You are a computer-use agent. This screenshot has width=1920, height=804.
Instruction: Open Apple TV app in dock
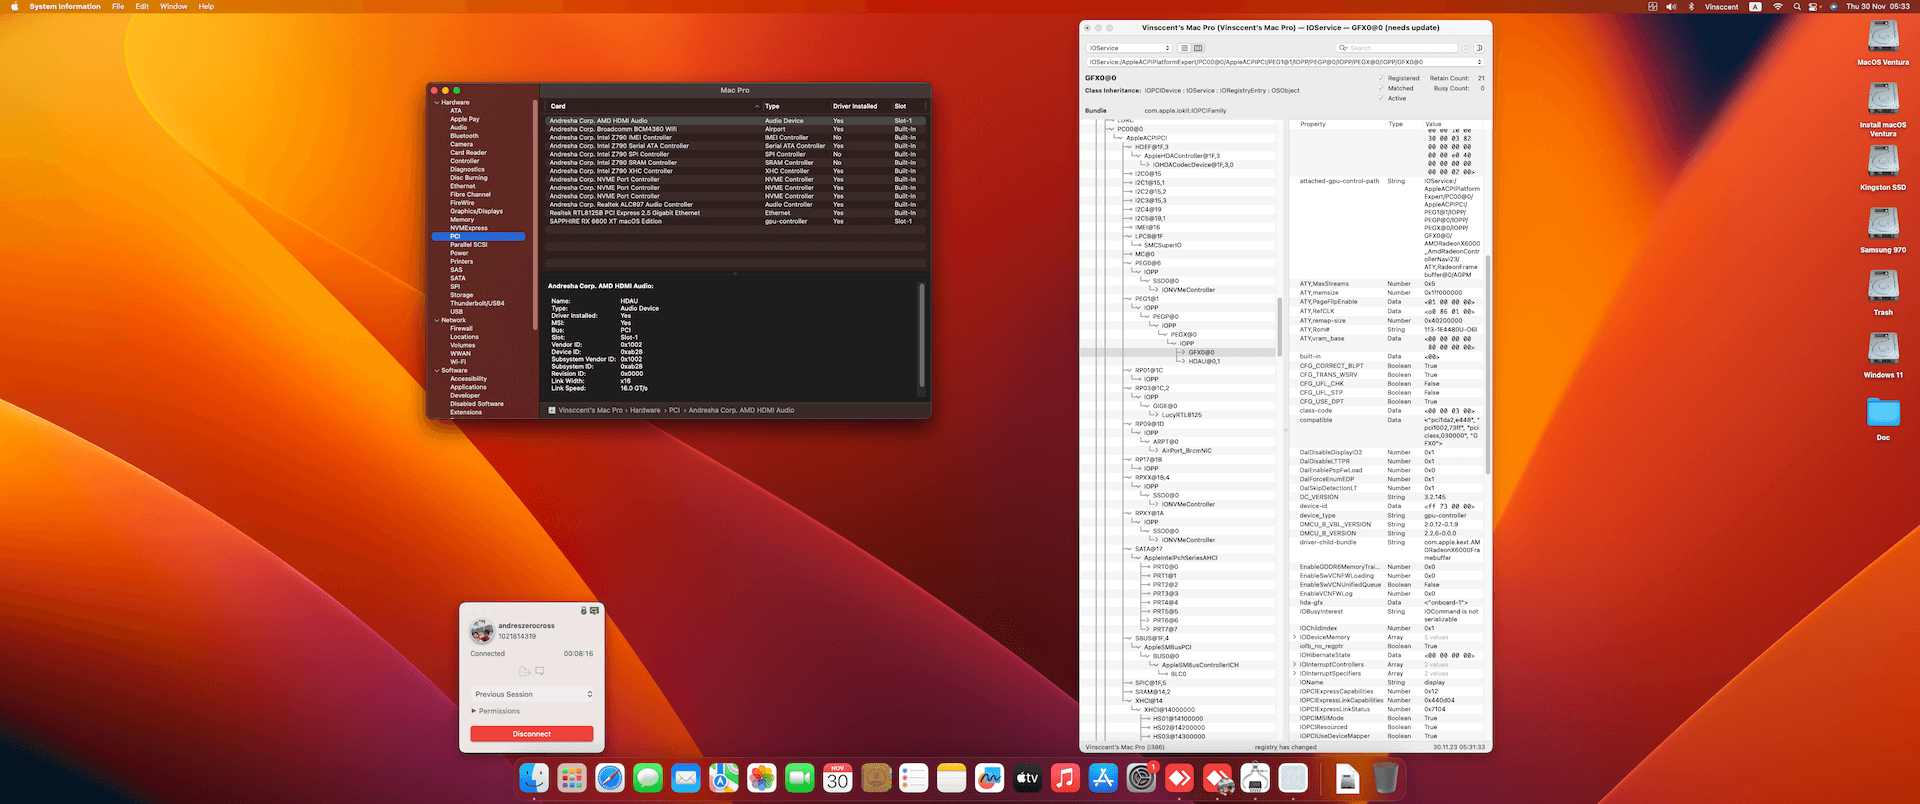pos(1028,778)
